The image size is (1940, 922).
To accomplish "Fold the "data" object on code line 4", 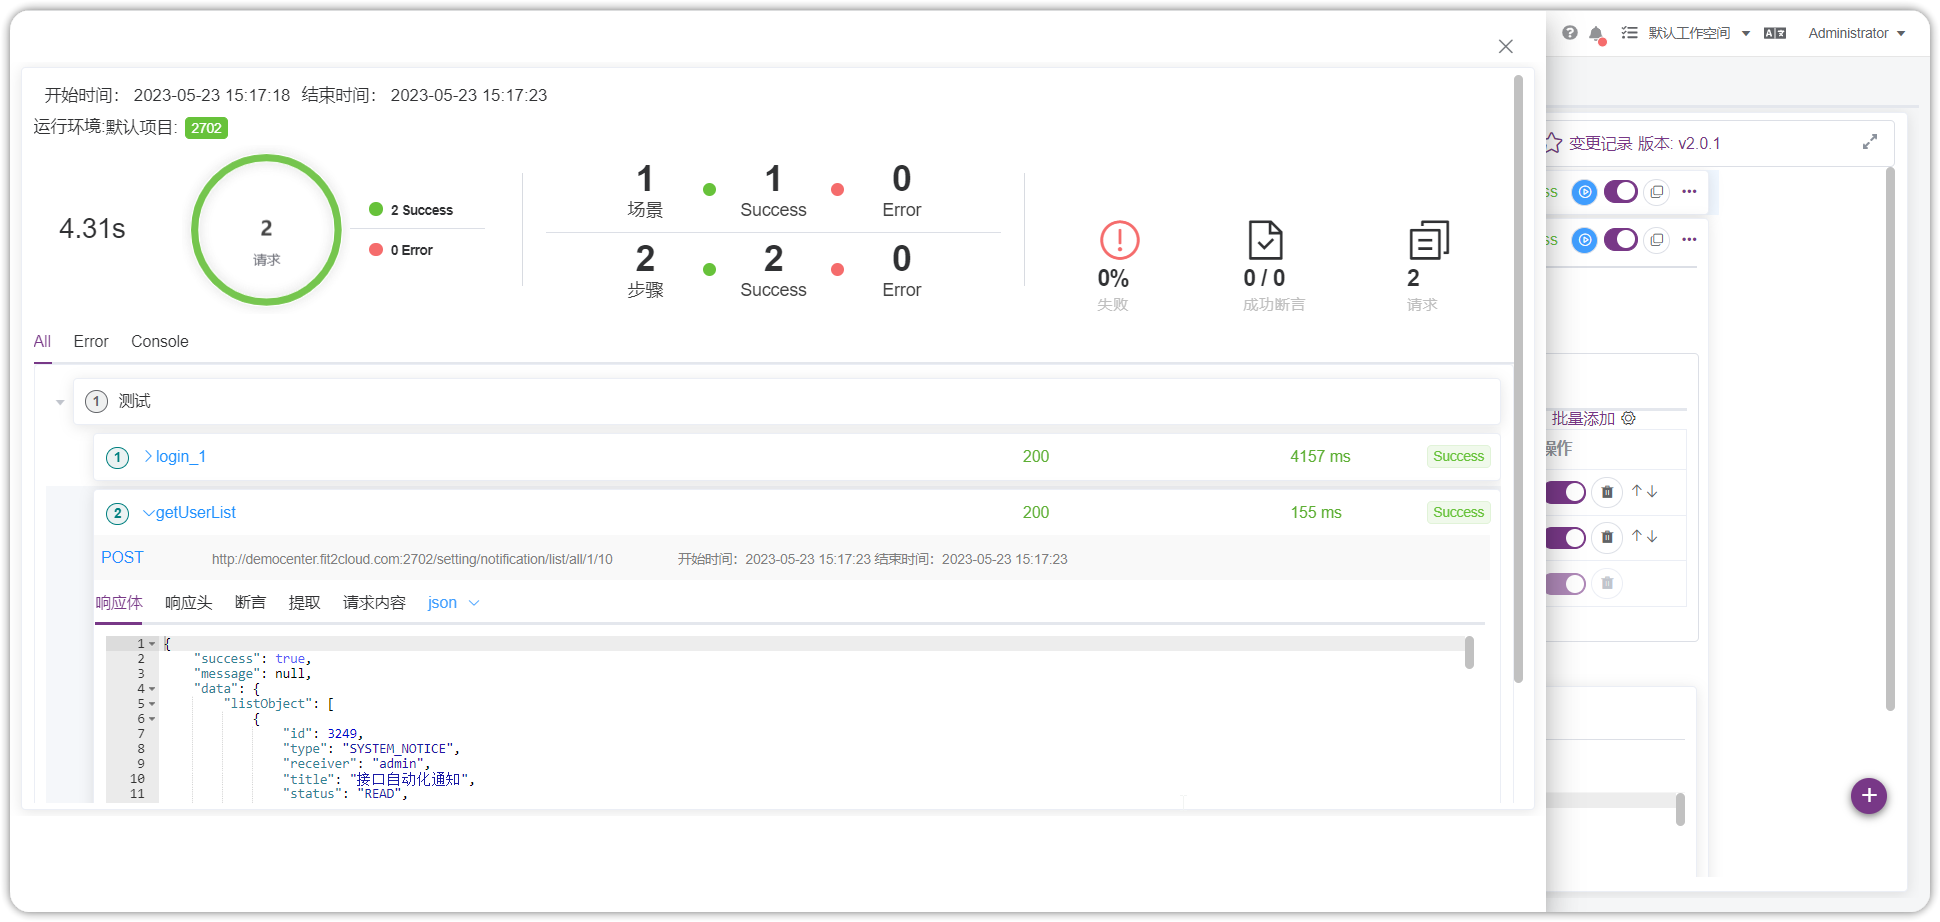I will pyautogui.click(x=152, y=689).
